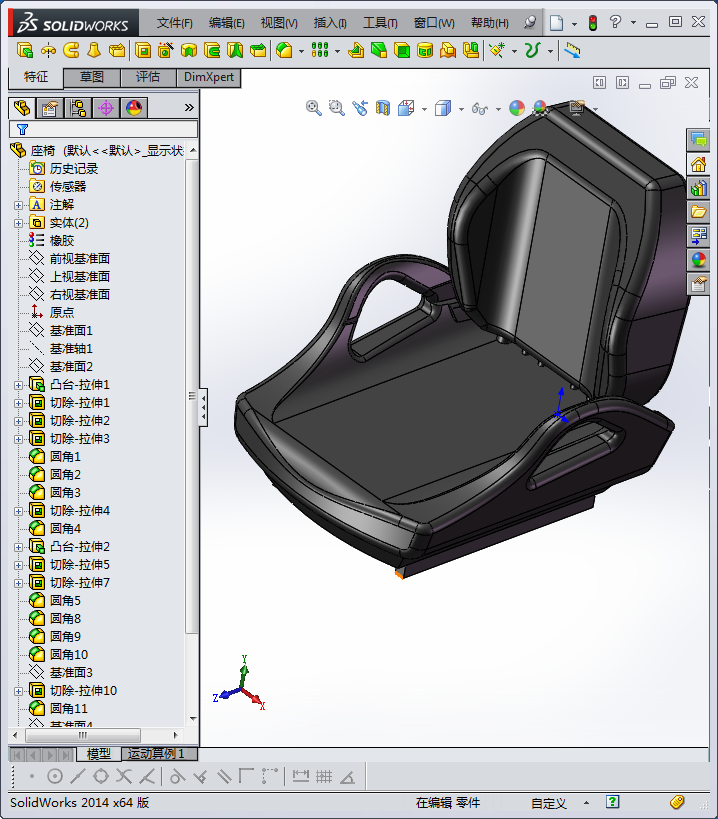Click the filter funnel in tree search

click(22, 129)
